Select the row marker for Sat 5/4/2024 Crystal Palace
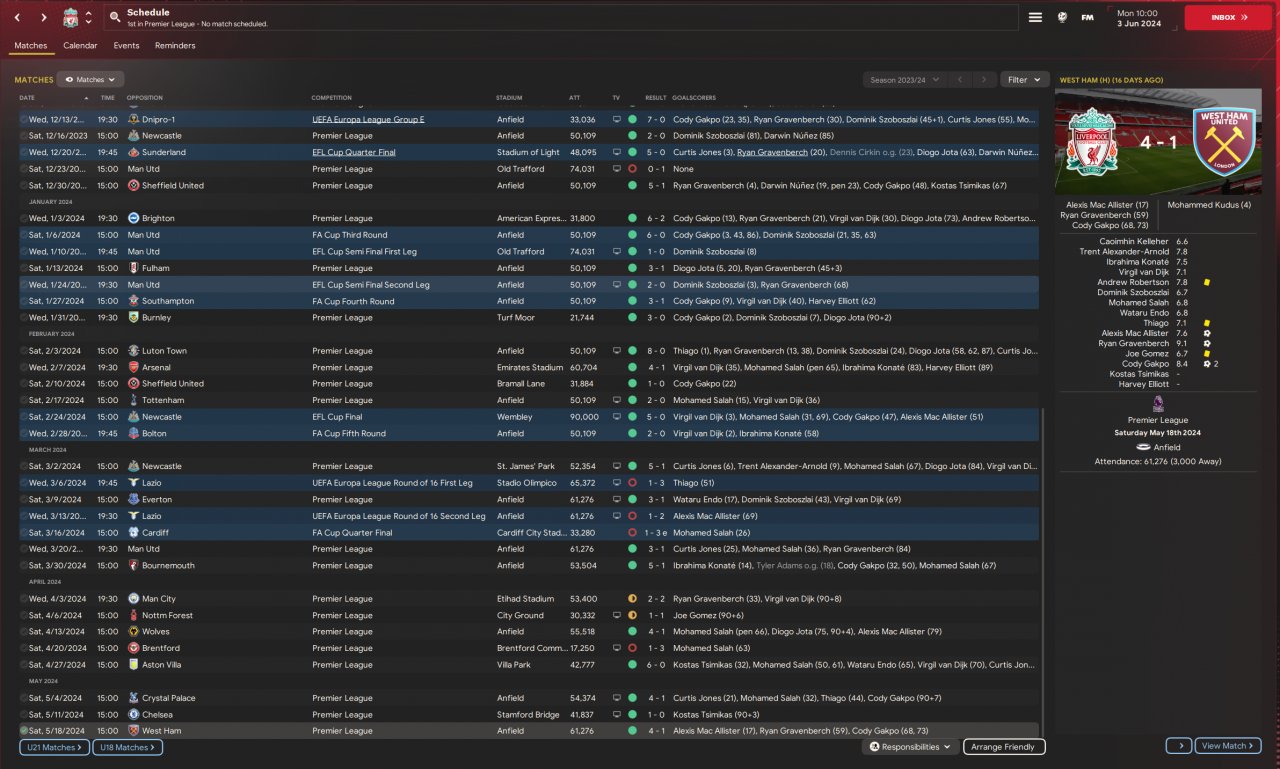Image resolution: width=1280 pixels, height=769 pixels. 24,698
